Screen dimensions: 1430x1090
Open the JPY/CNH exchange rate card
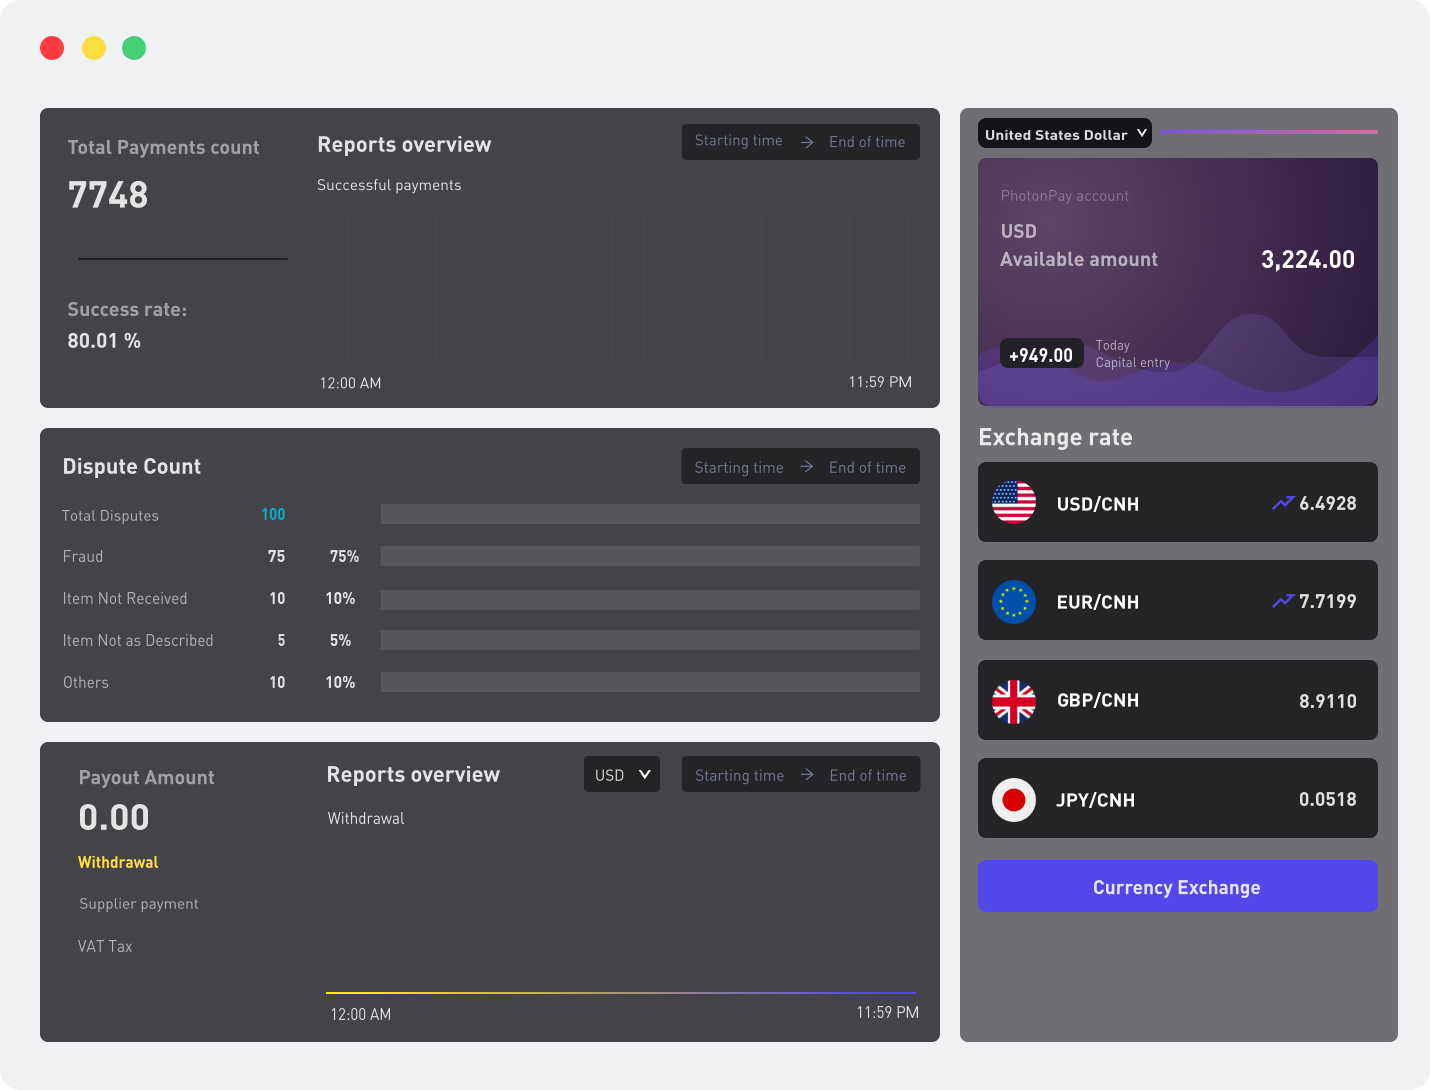pyautogui.click(x=1178, y=798)
